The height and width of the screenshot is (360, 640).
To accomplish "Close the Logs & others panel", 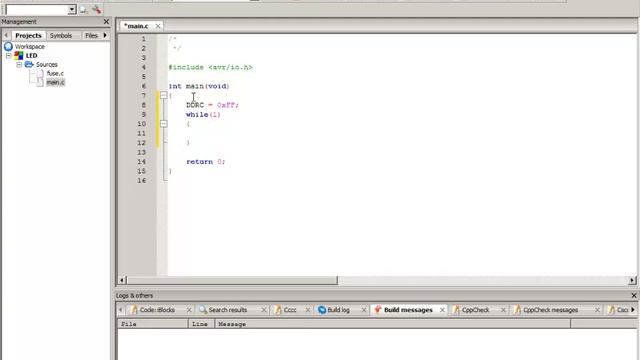I will (x=634, y=295).
